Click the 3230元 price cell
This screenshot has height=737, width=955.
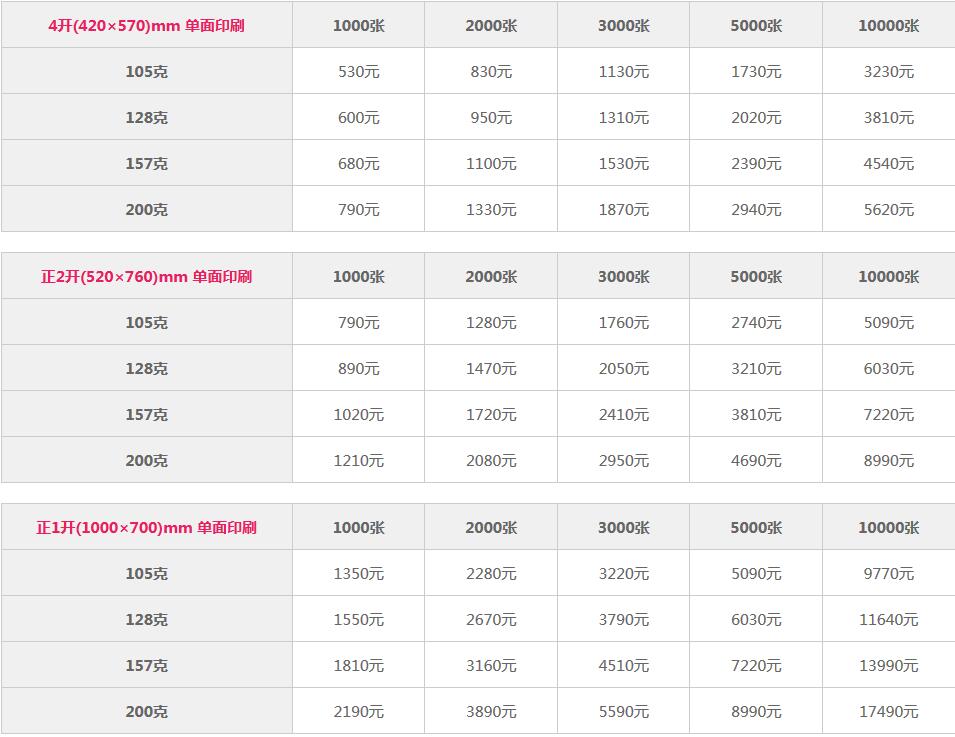889,72
